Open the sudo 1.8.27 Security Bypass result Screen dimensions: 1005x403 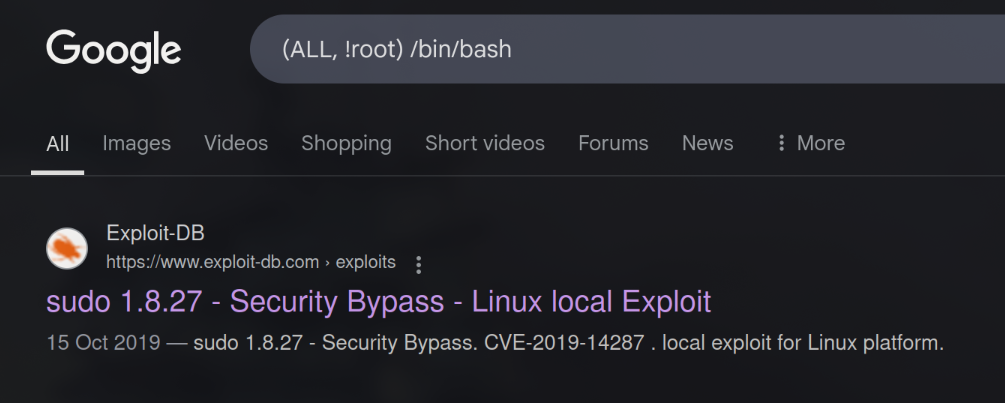[x=378, y=301]
